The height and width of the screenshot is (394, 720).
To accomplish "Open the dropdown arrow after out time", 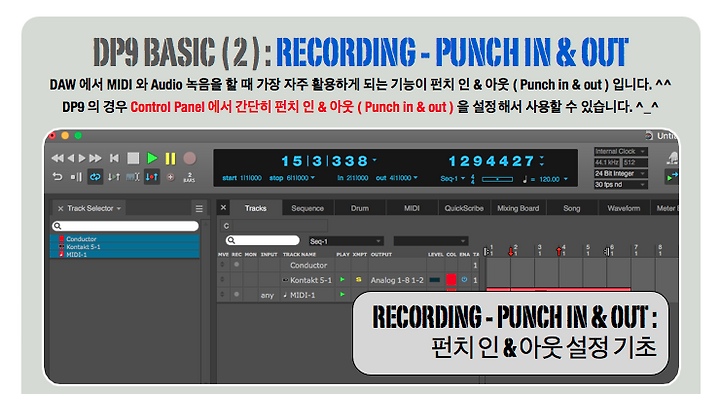I will point(416,178).
